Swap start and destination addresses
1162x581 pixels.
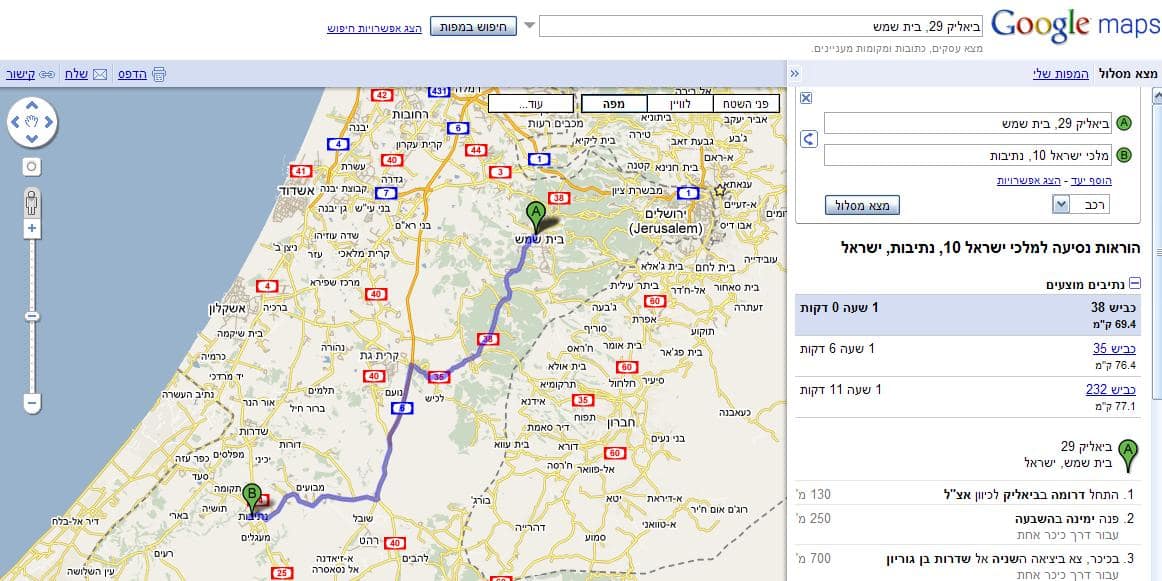pos(809,139)
